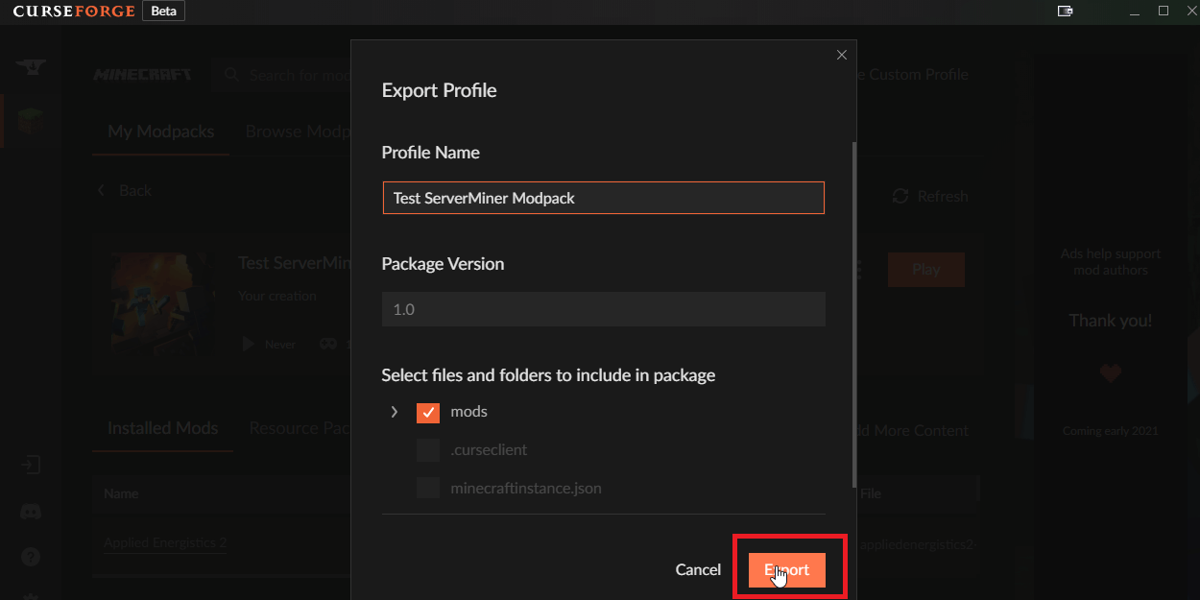Click the Export button

pos(787,570)
